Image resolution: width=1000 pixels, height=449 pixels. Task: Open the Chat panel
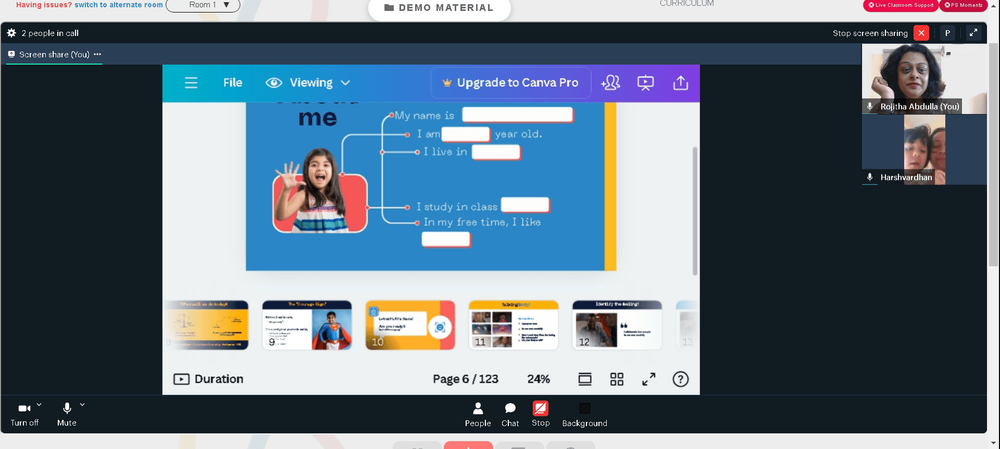click(510, 415)
